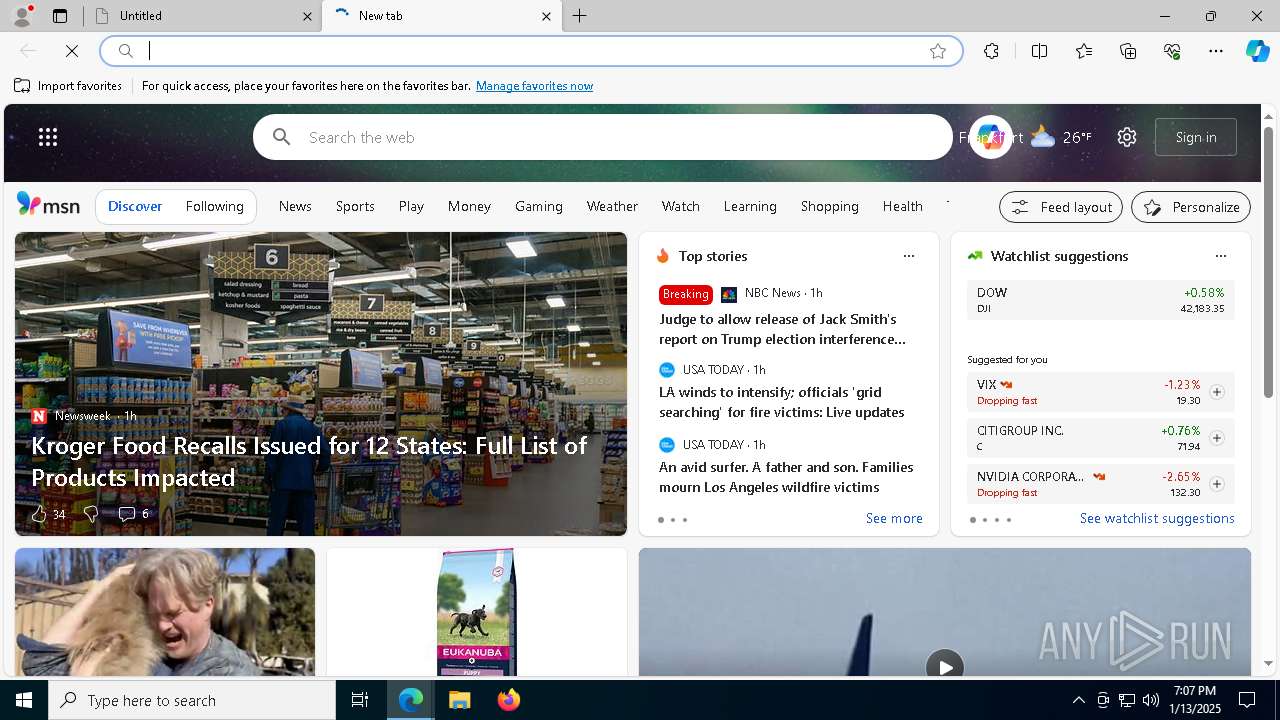
Task: Dislike the Kroger recall story
Action: point(91,514)
